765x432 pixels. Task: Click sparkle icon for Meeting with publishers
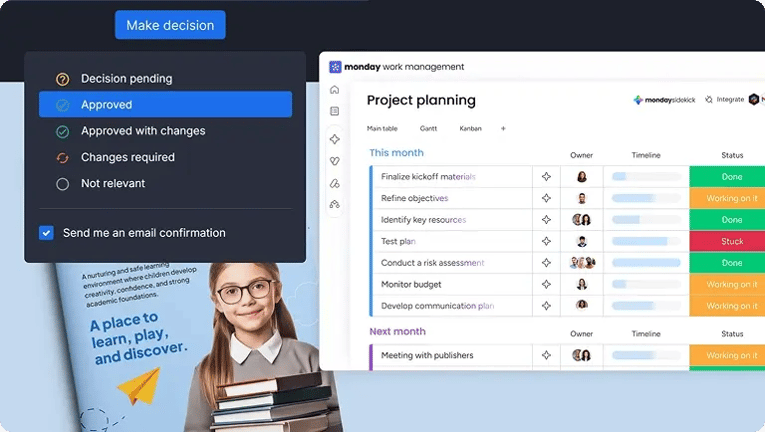[x=546, y=355]
